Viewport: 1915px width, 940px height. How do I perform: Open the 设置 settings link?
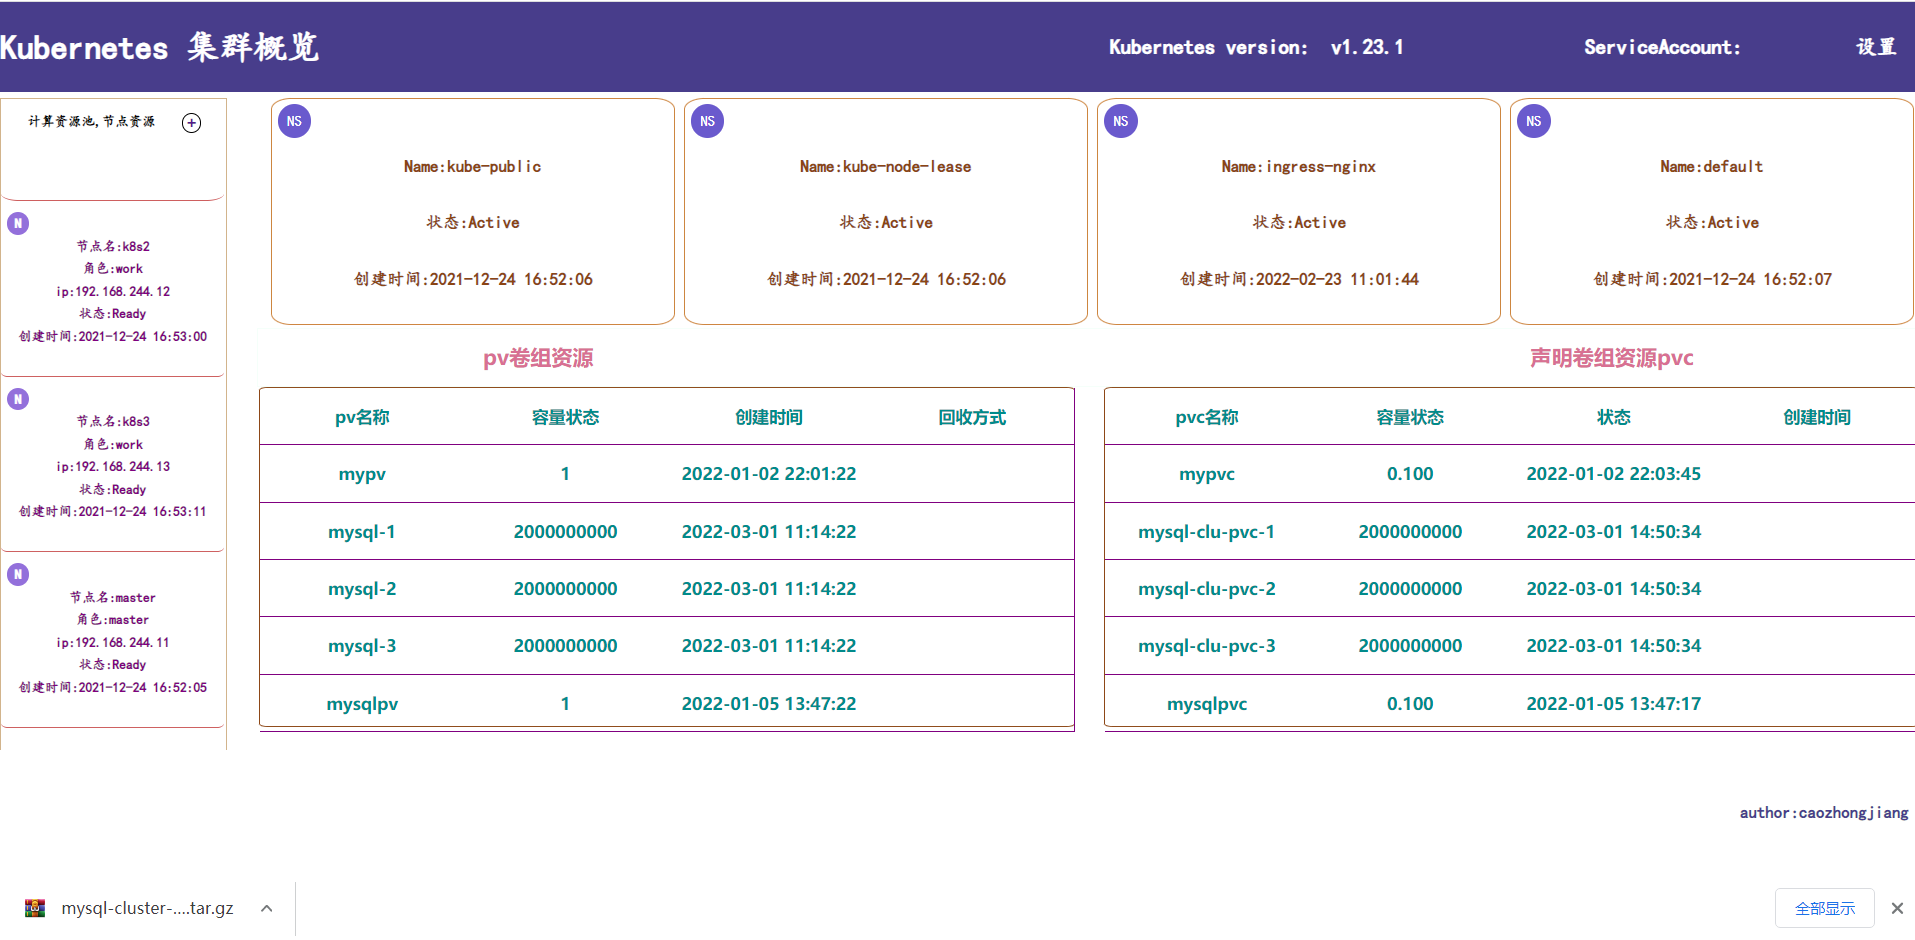(x=1876, y=47)
